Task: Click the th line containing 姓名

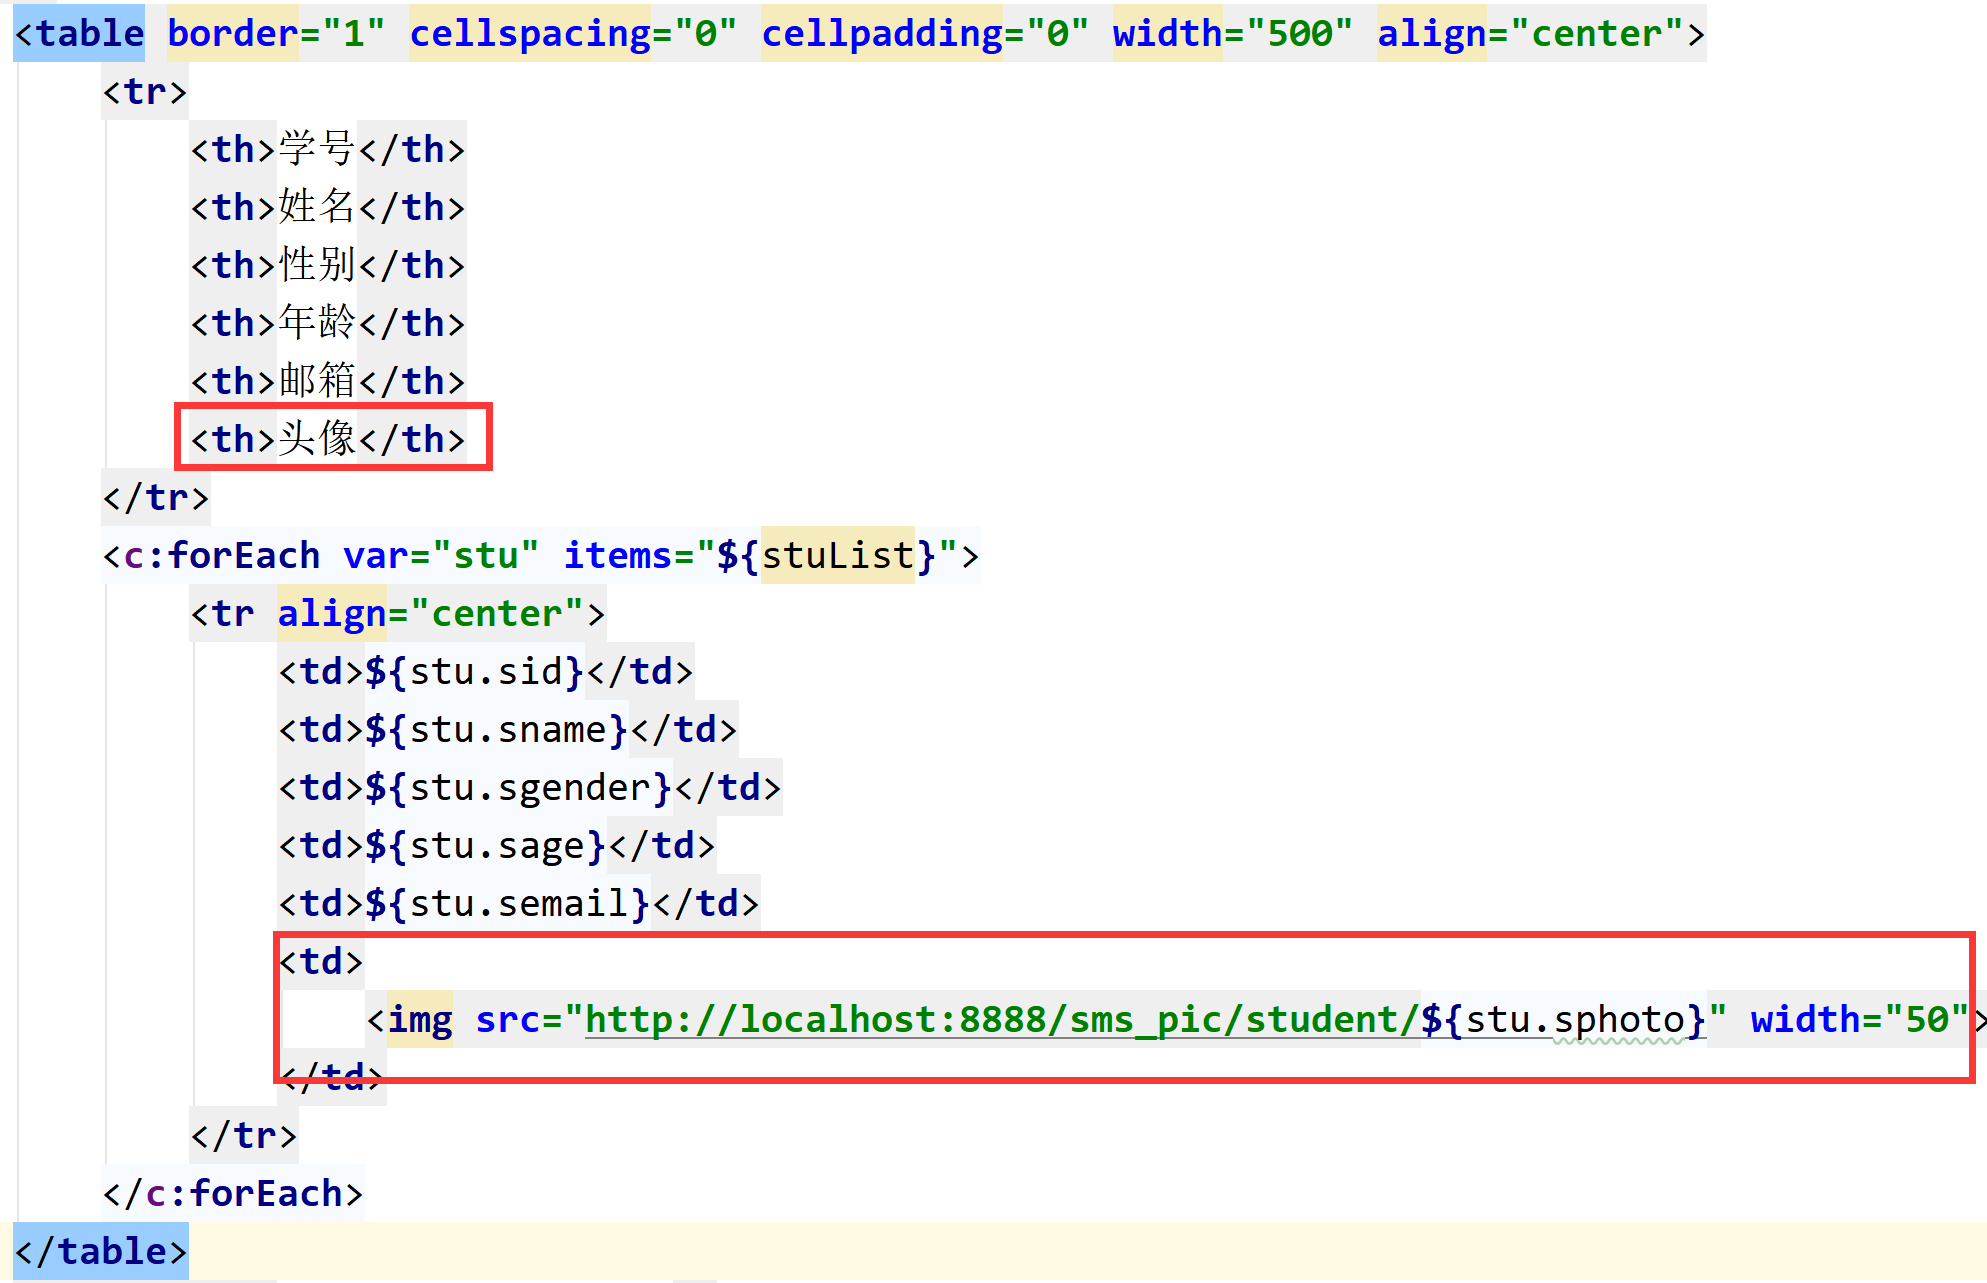Action: 328,207
